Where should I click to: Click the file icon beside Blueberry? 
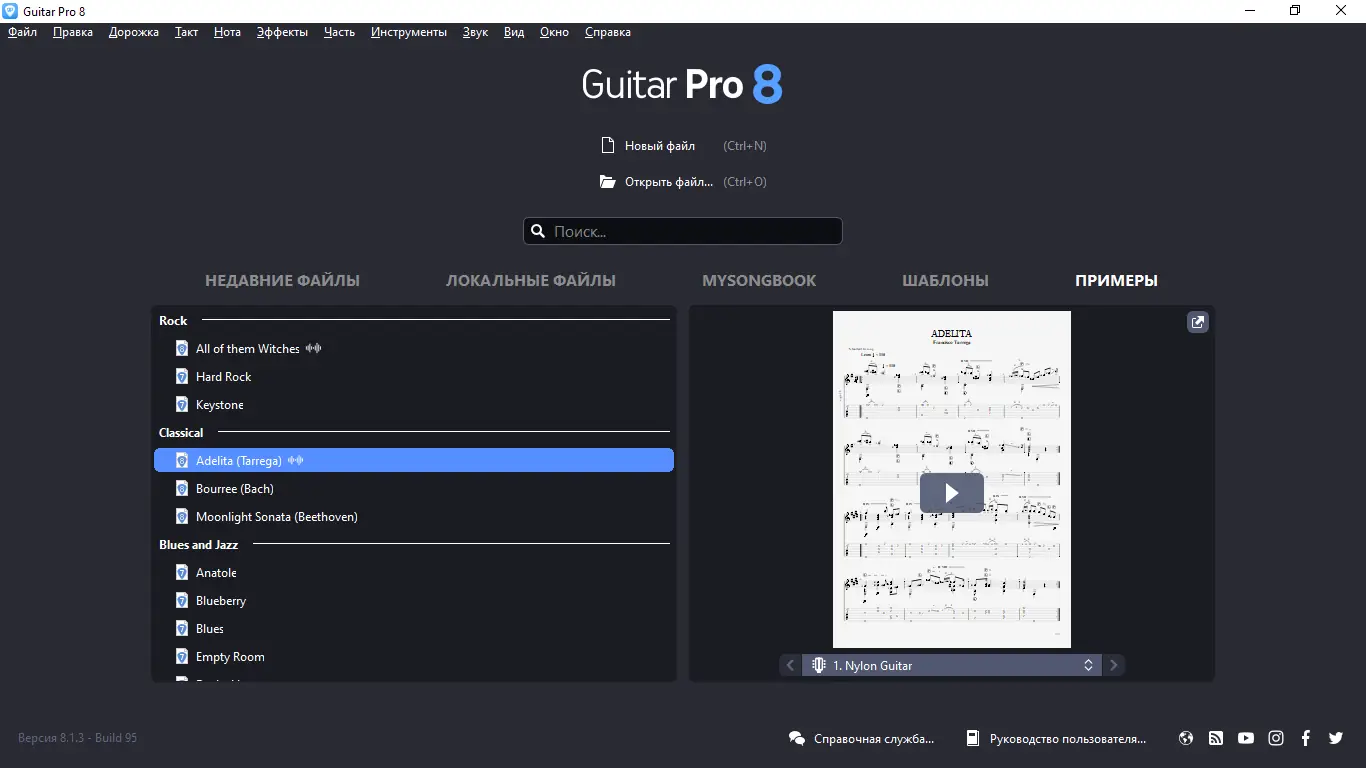182,601
